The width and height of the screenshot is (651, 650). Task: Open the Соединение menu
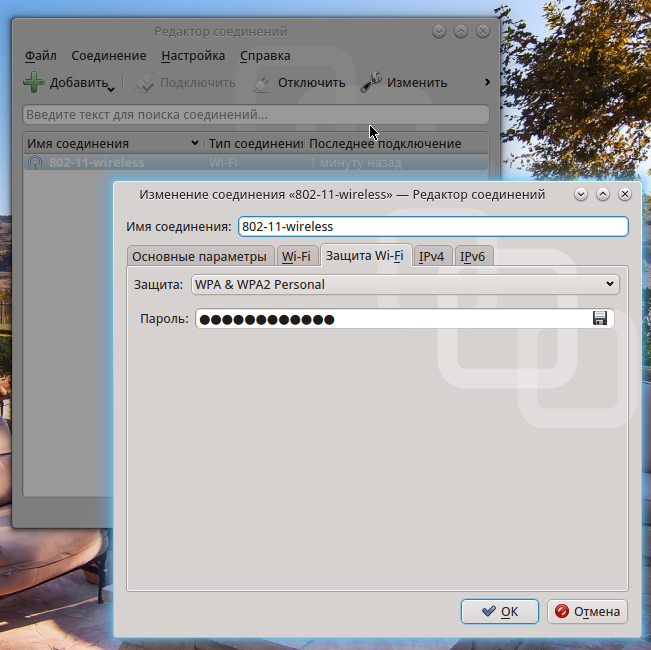pos(109,56)
